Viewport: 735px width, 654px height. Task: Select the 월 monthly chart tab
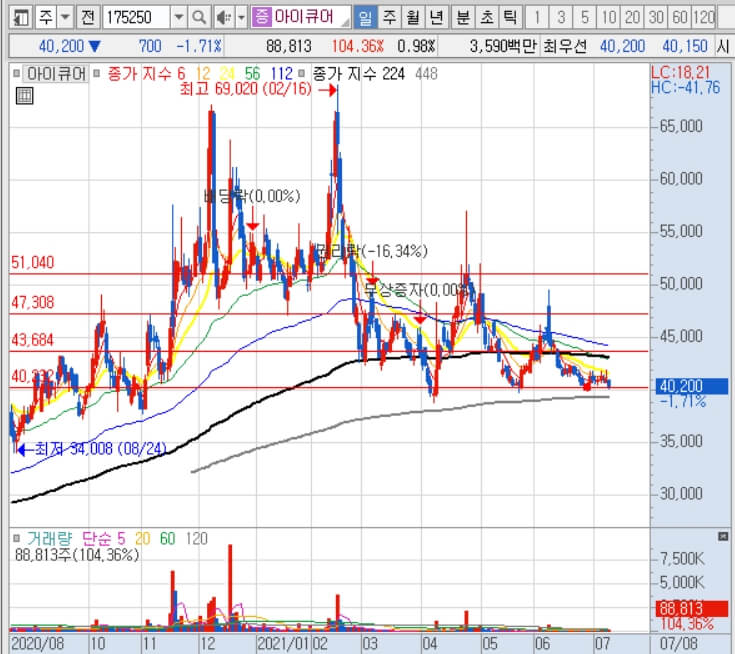[x=413, y=18]
